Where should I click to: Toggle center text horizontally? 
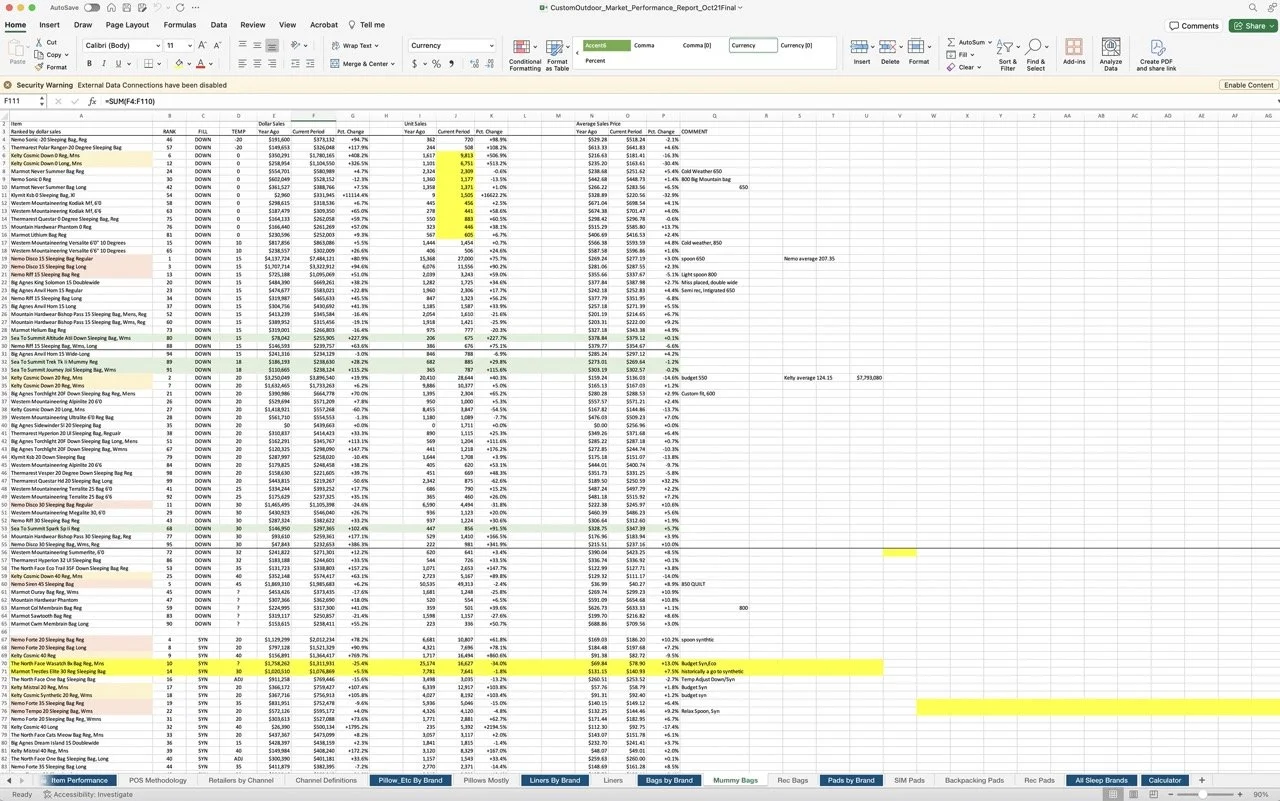257,64
